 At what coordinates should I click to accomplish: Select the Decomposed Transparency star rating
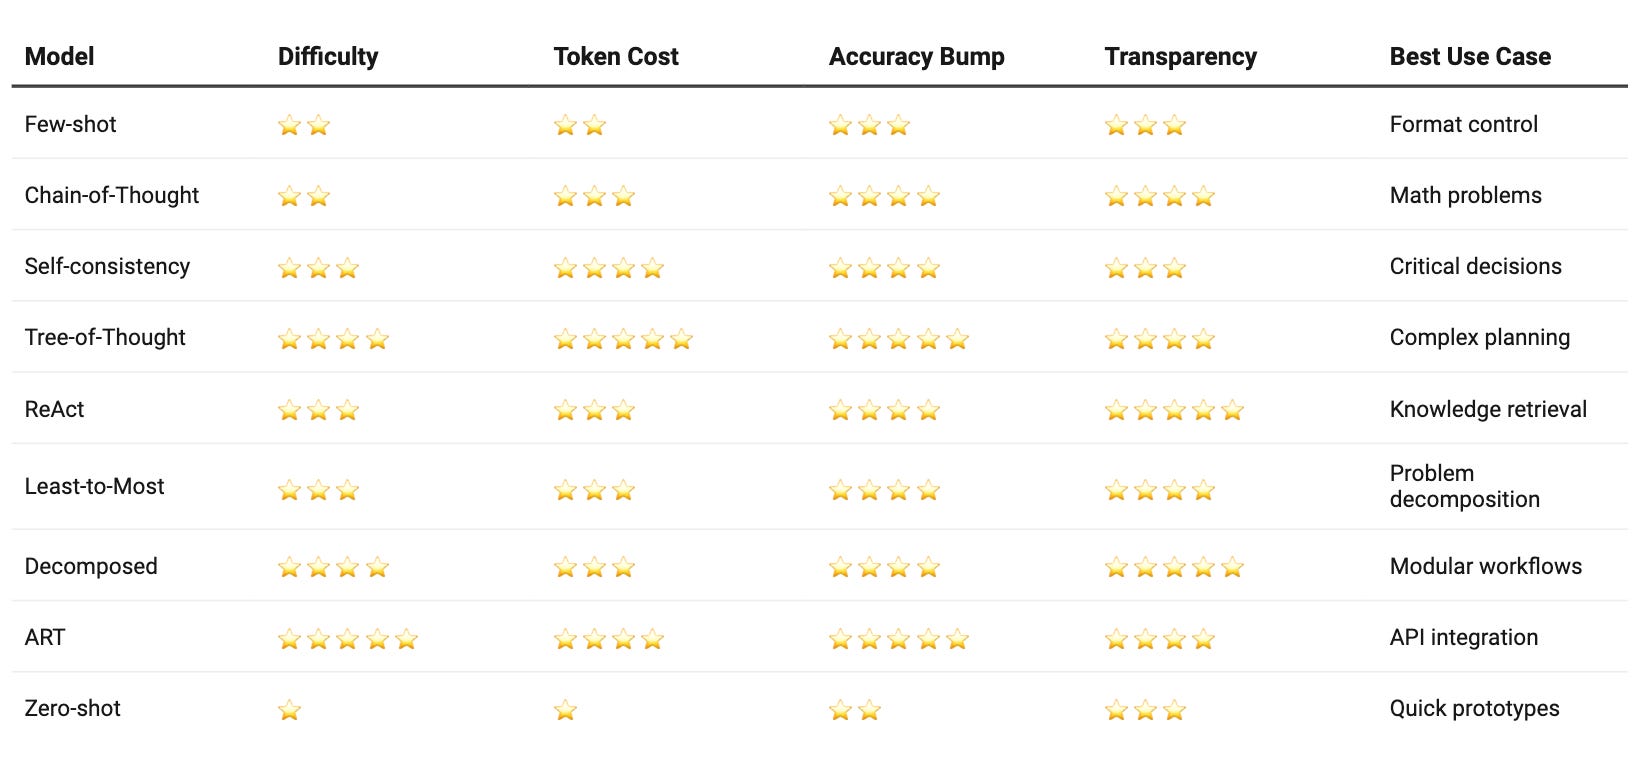1174,567
